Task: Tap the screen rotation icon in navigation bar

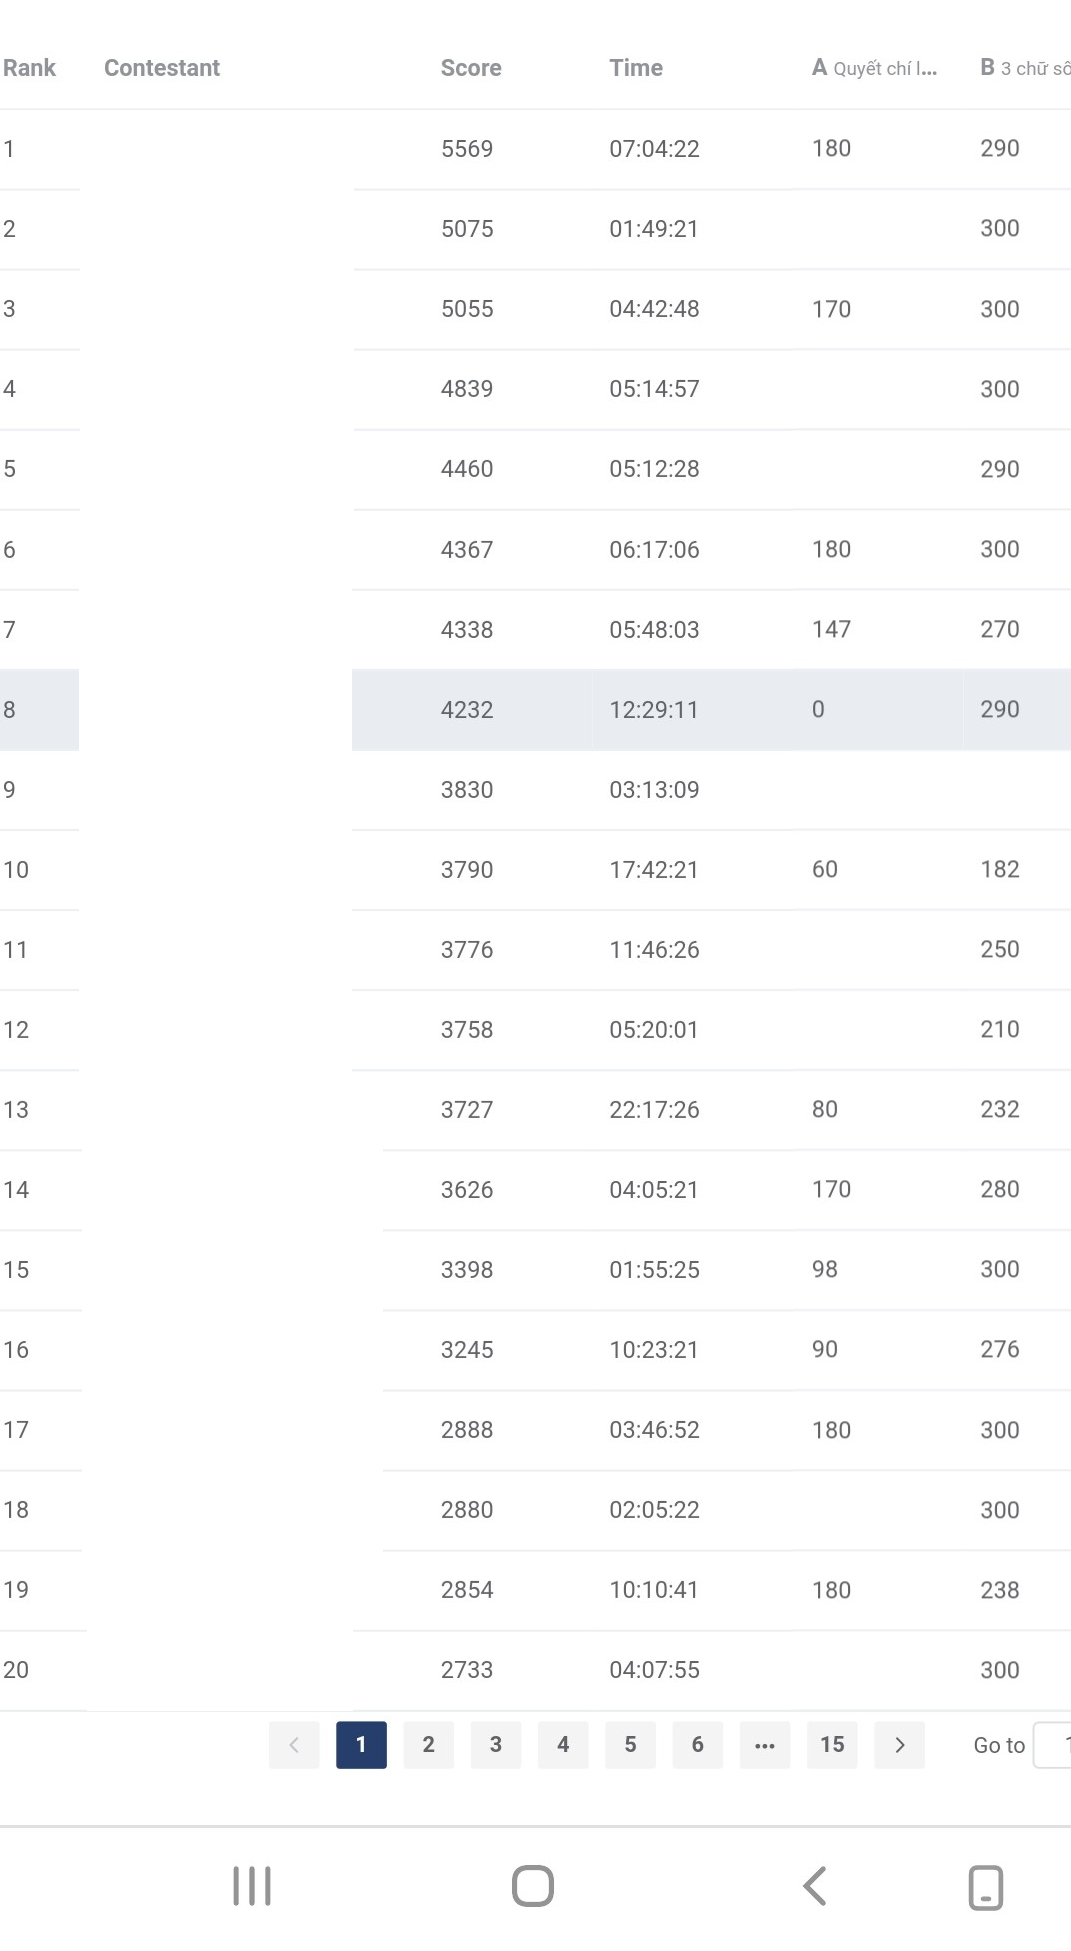Action: pyautogui.click(x=985, y=1887)
